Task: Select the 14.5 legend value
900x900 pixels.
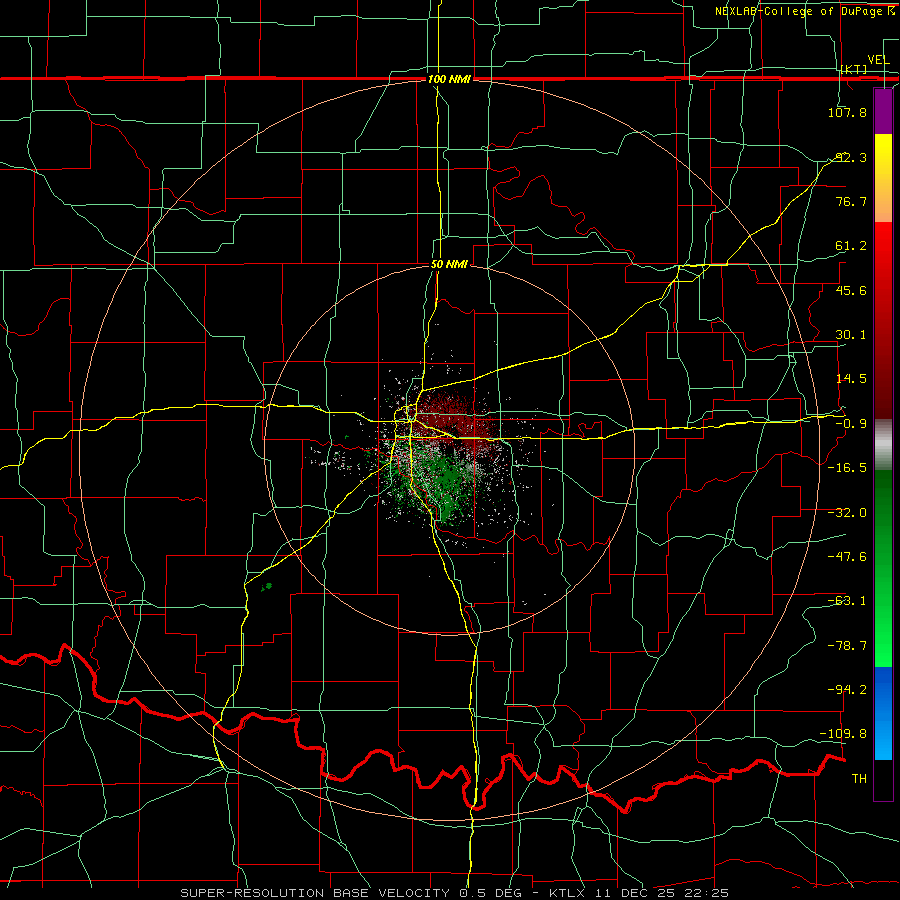Action: (x=851, y=379)
